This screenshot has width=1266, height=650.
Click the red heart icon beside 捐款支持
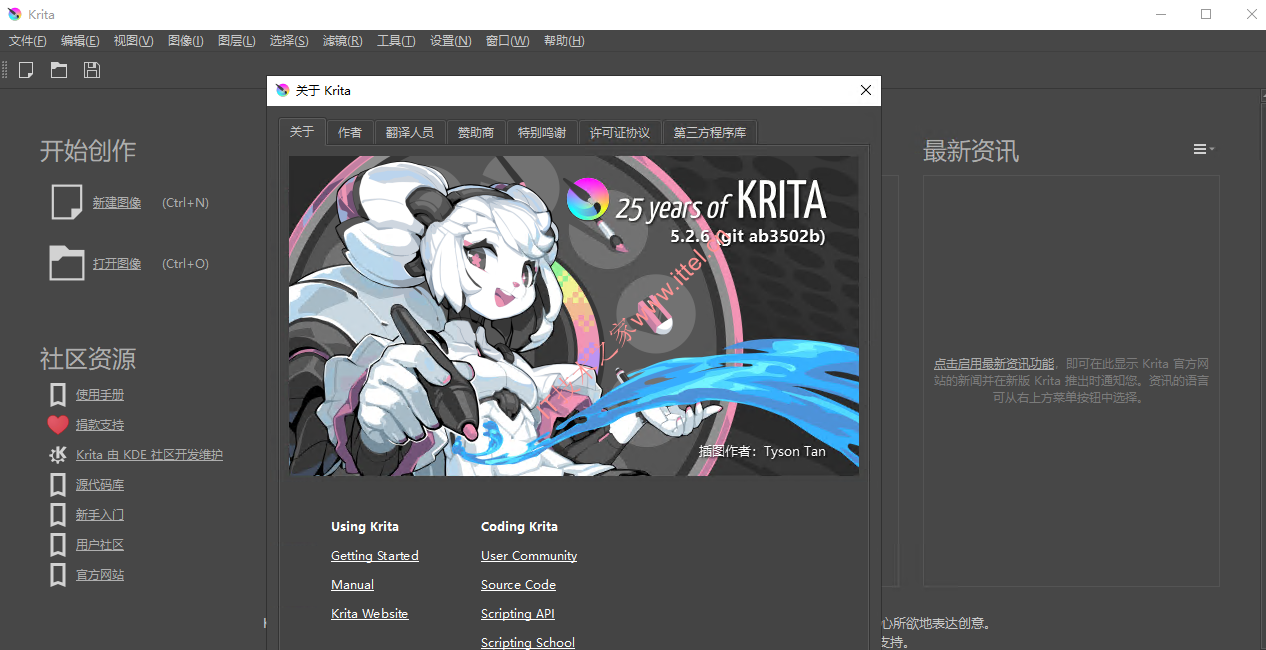tap(58, 425)
